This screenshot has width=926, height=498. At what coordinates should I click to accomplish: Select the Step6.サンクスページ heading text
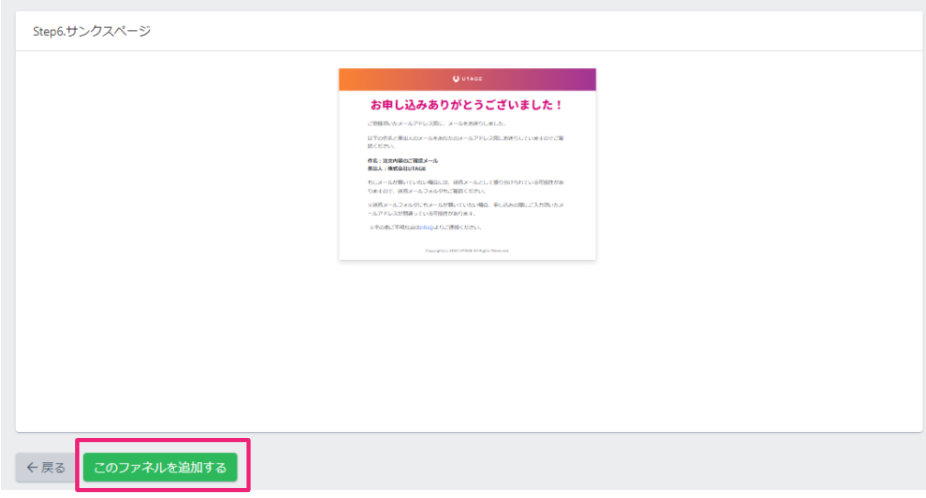tap(92, 31)
